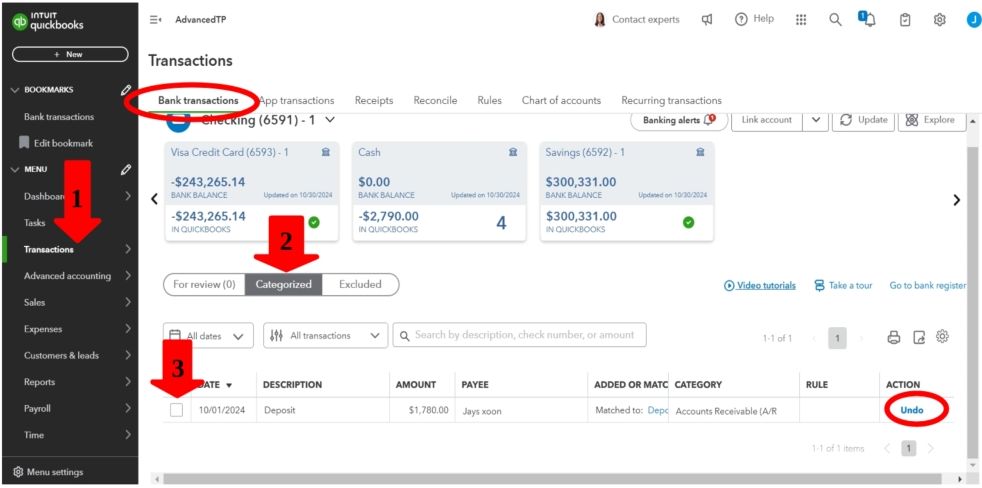Open the user profile avatar J

[974, 19]
